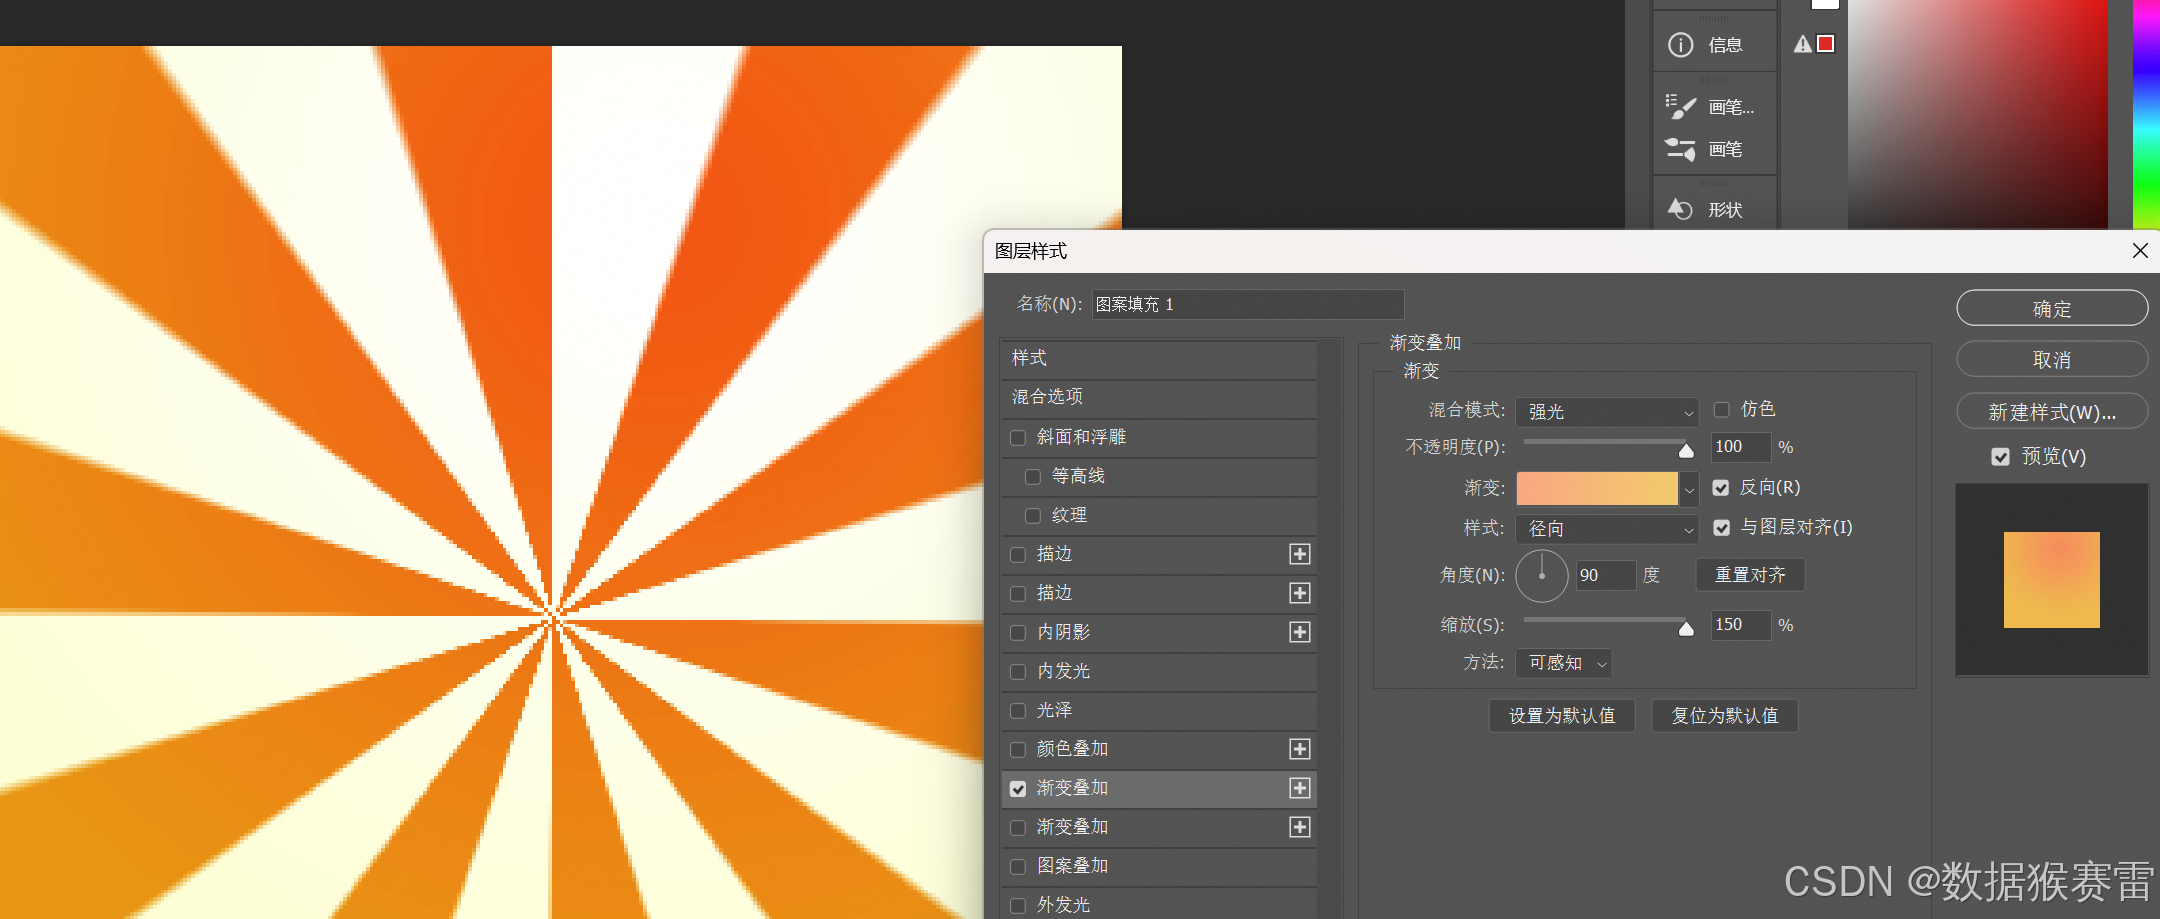The height and width of the screenshot is (919, 2160).
Task: Click plus icon beside 内阴影
Action: pos(1300,632)
